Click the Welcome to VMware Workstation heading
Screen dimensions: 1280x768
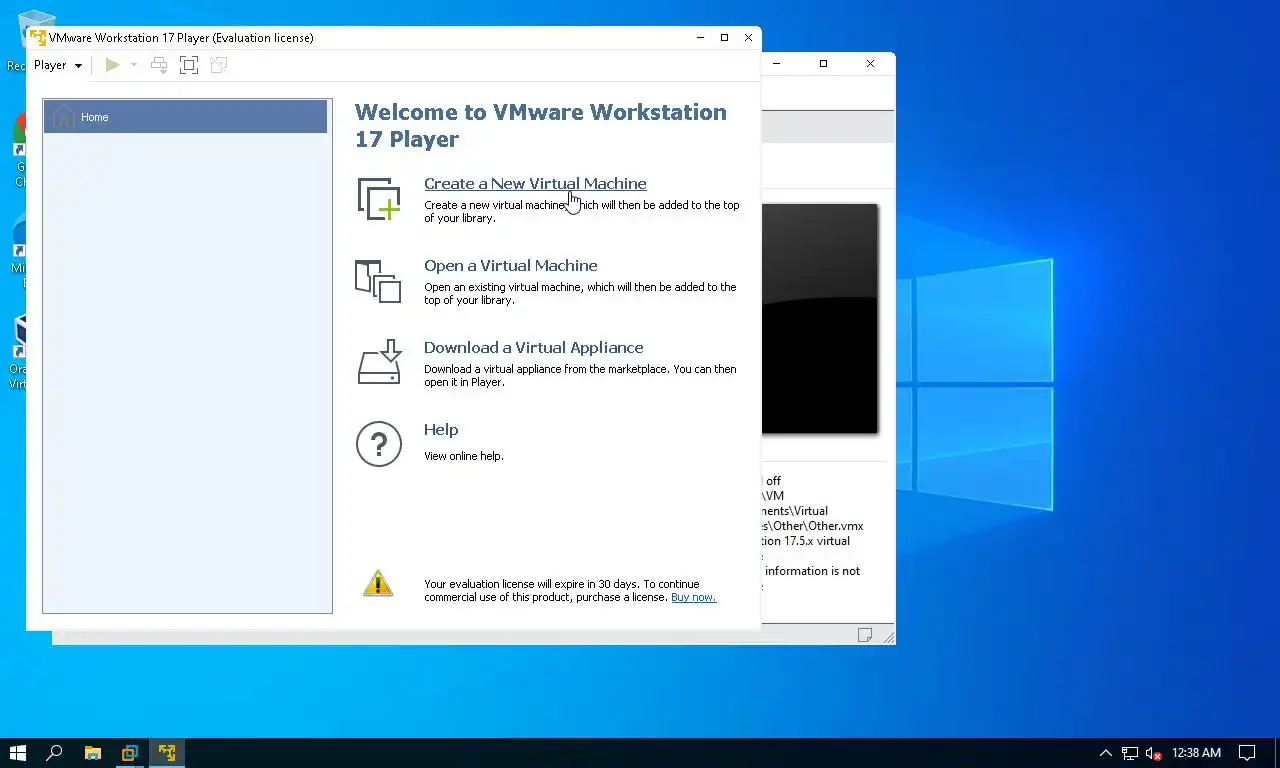pos(541,125)
